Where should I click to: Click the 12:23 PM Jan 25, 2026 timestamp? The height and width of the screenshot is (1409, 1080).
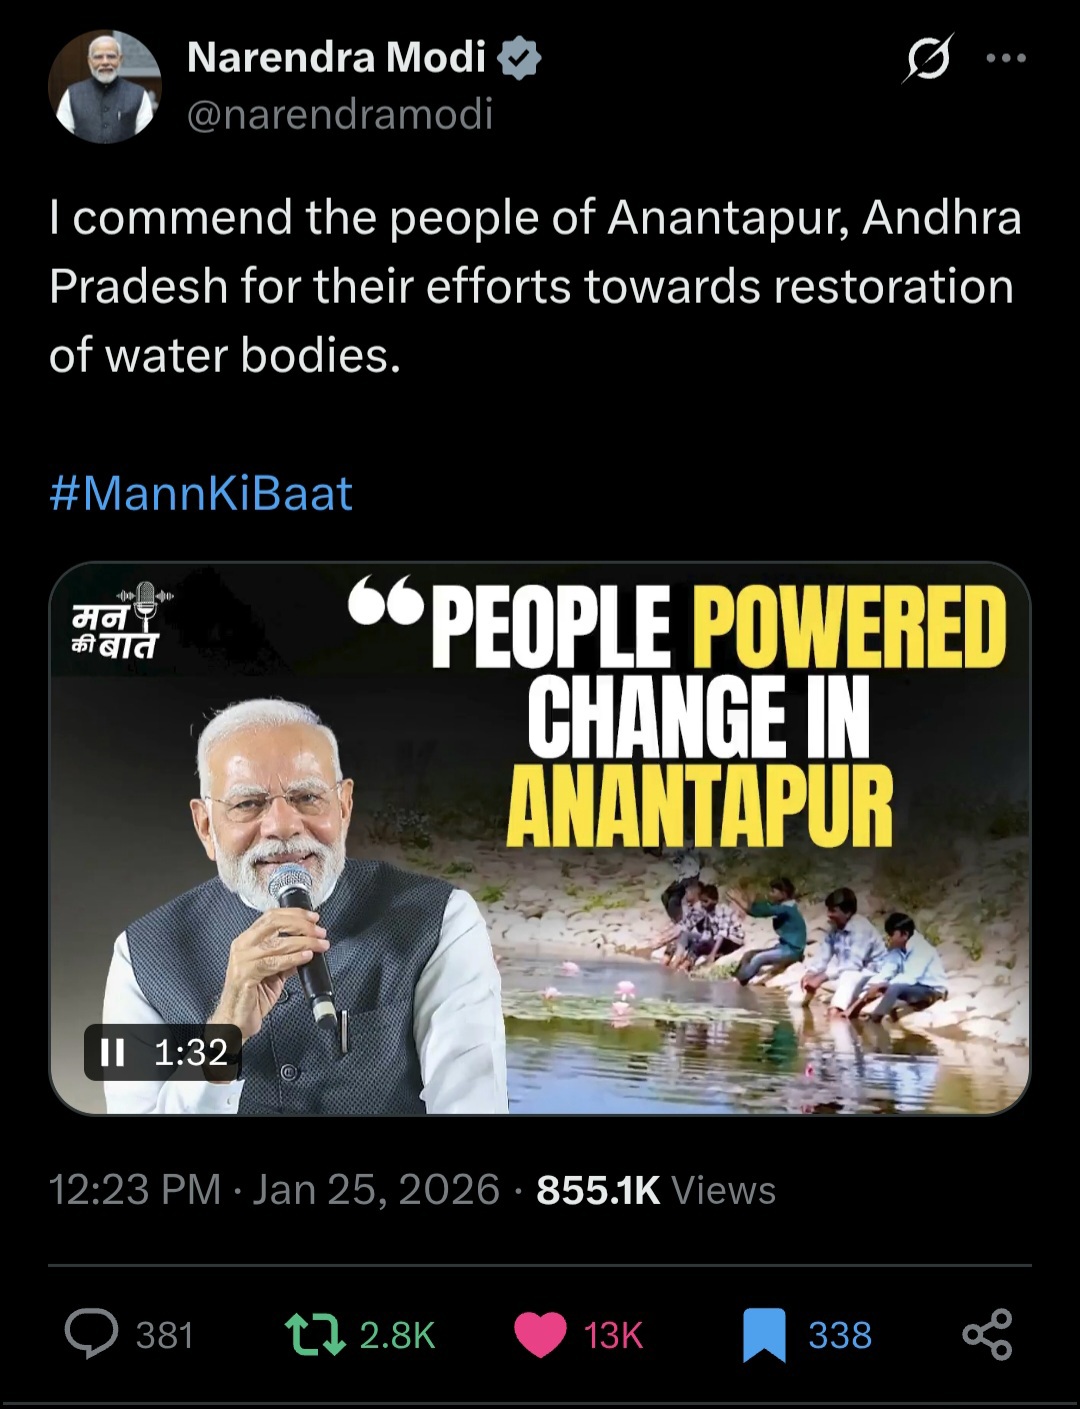pos(274,1190)
